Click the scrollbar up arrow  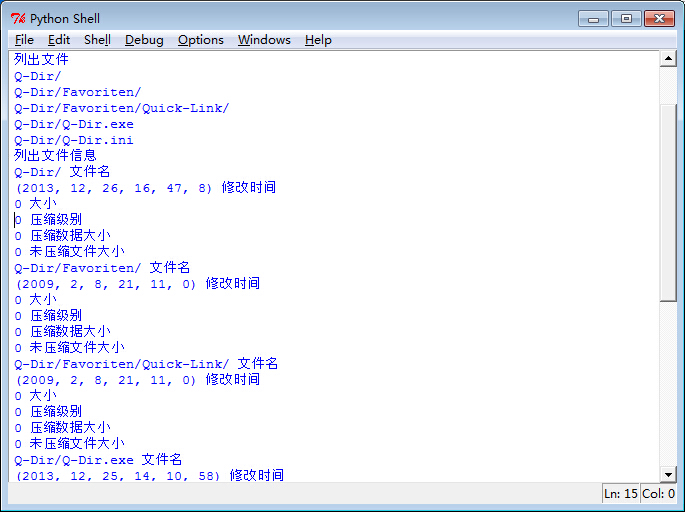(x=668, y=59)
